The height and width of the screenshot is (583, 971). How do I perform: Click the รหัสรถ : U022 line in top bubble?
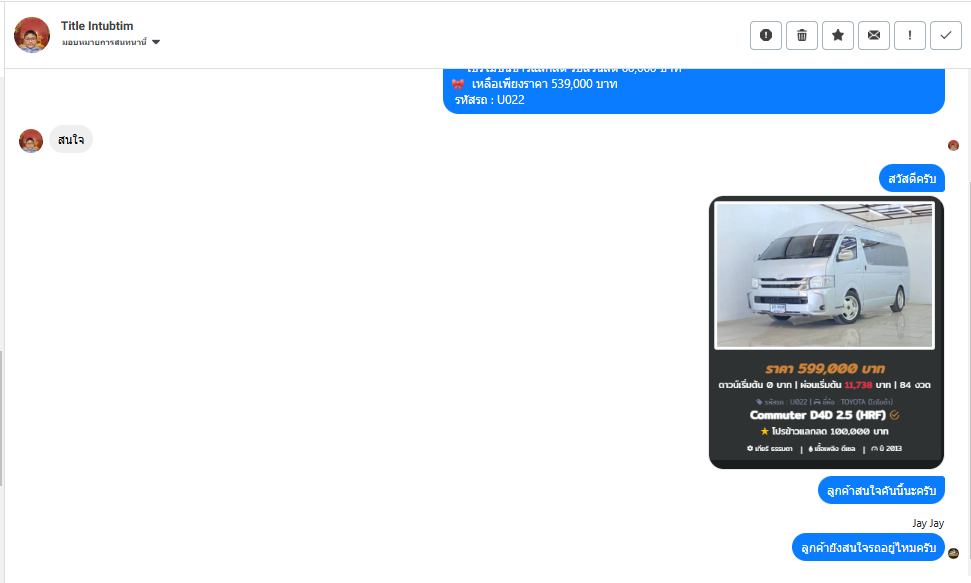click(x=489, y=100)
